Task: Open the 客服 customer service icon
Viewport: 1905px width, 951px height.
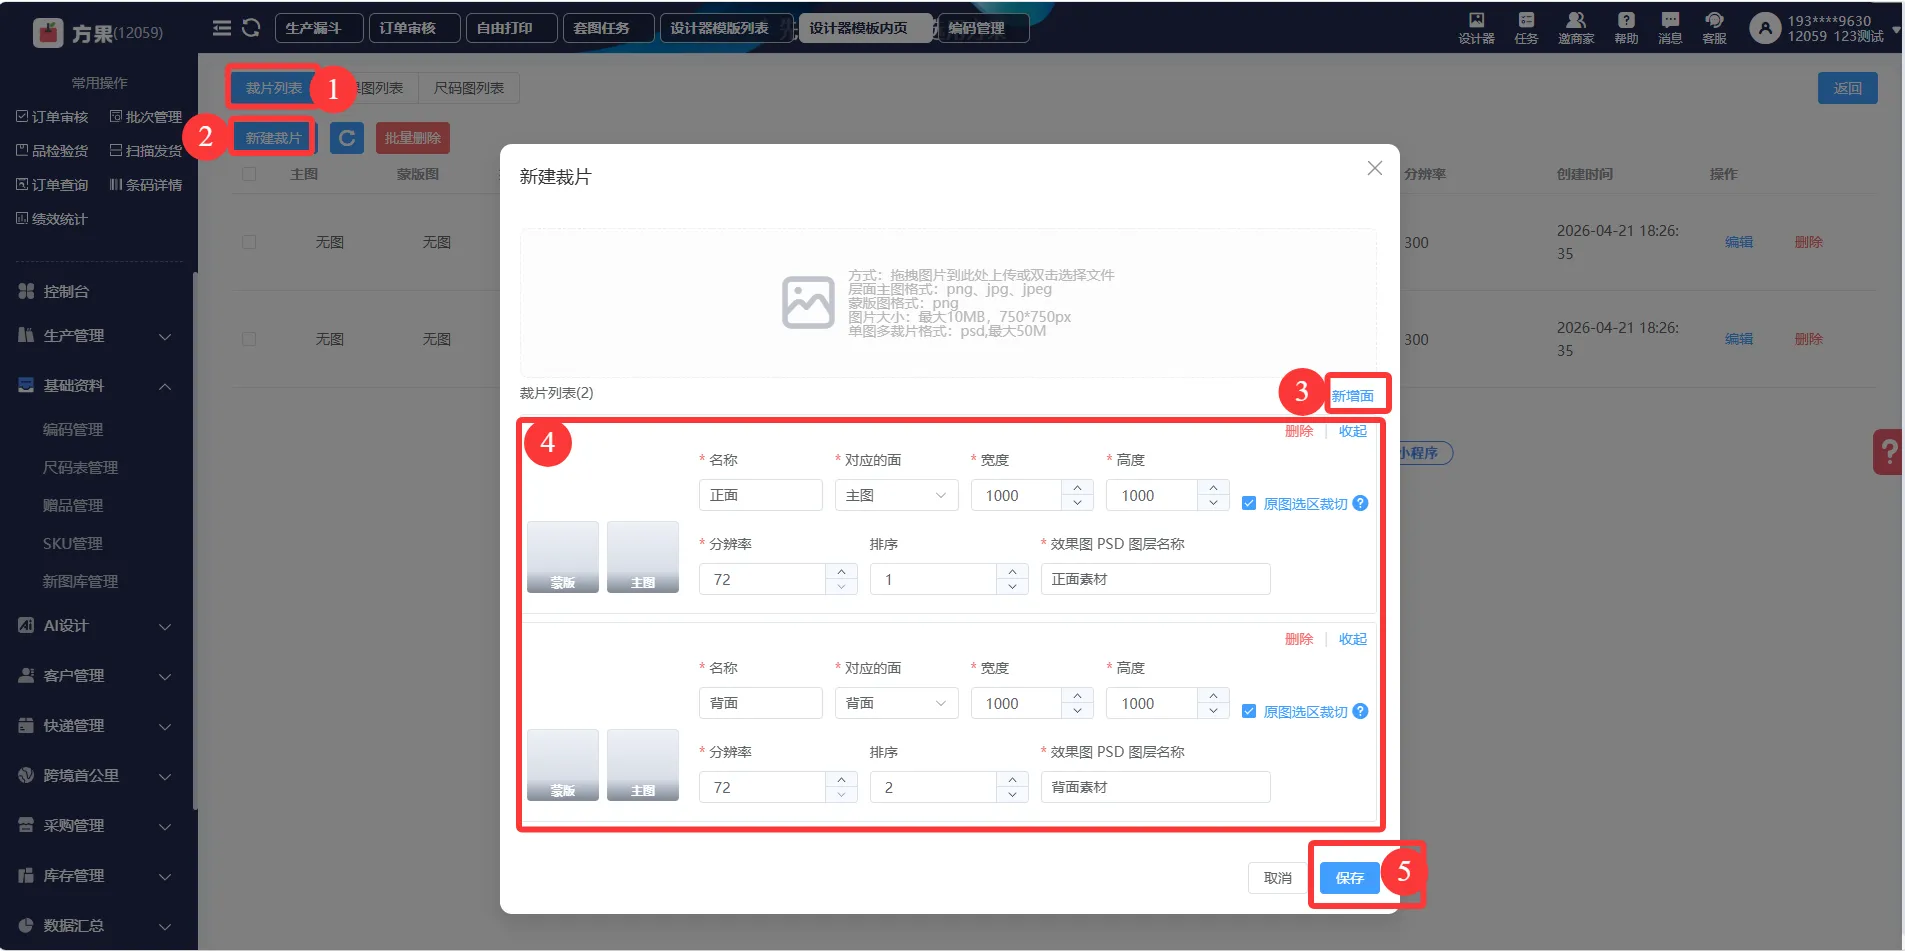Action: 1714,28
